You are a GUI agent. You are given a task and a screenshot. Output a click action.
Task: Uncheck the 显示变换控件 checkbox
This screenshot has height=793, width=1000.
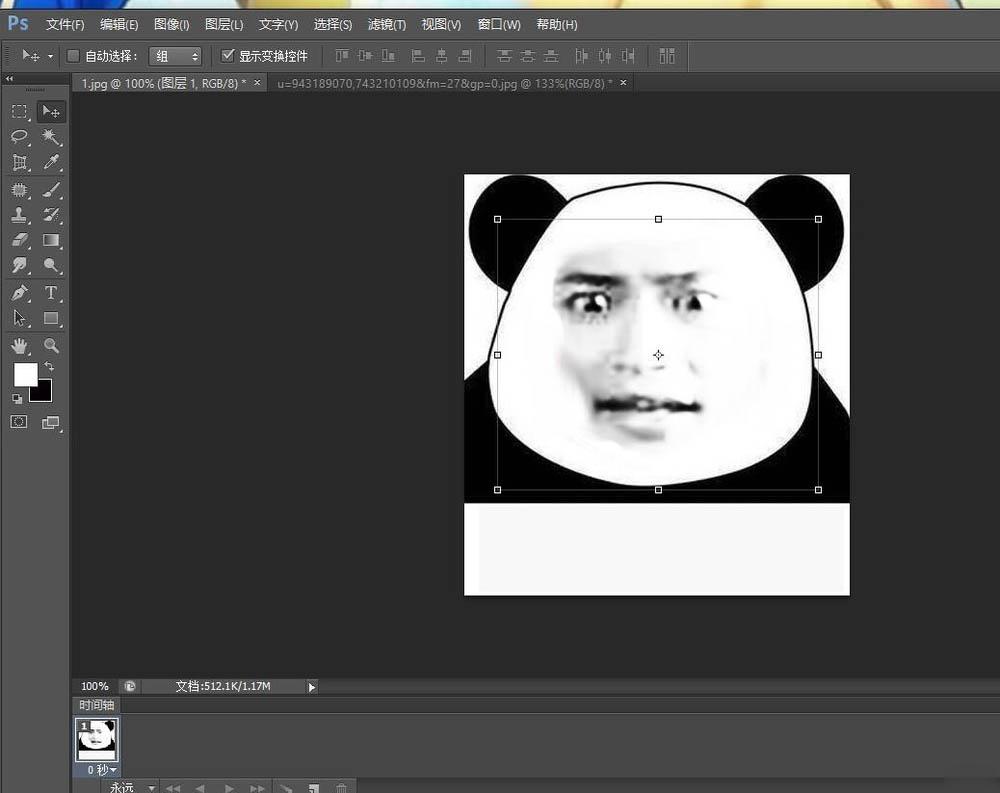[x=228, y=56]
